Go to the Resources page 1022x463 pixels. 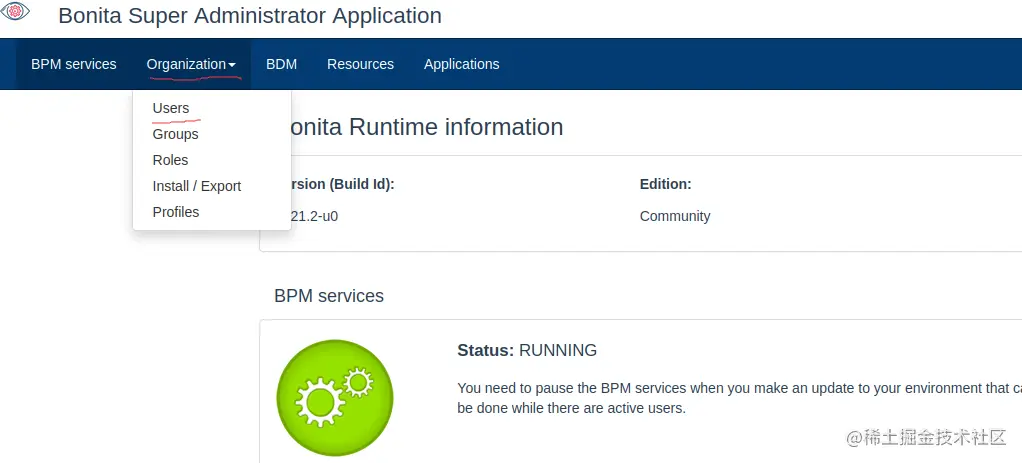pos(360,64)
